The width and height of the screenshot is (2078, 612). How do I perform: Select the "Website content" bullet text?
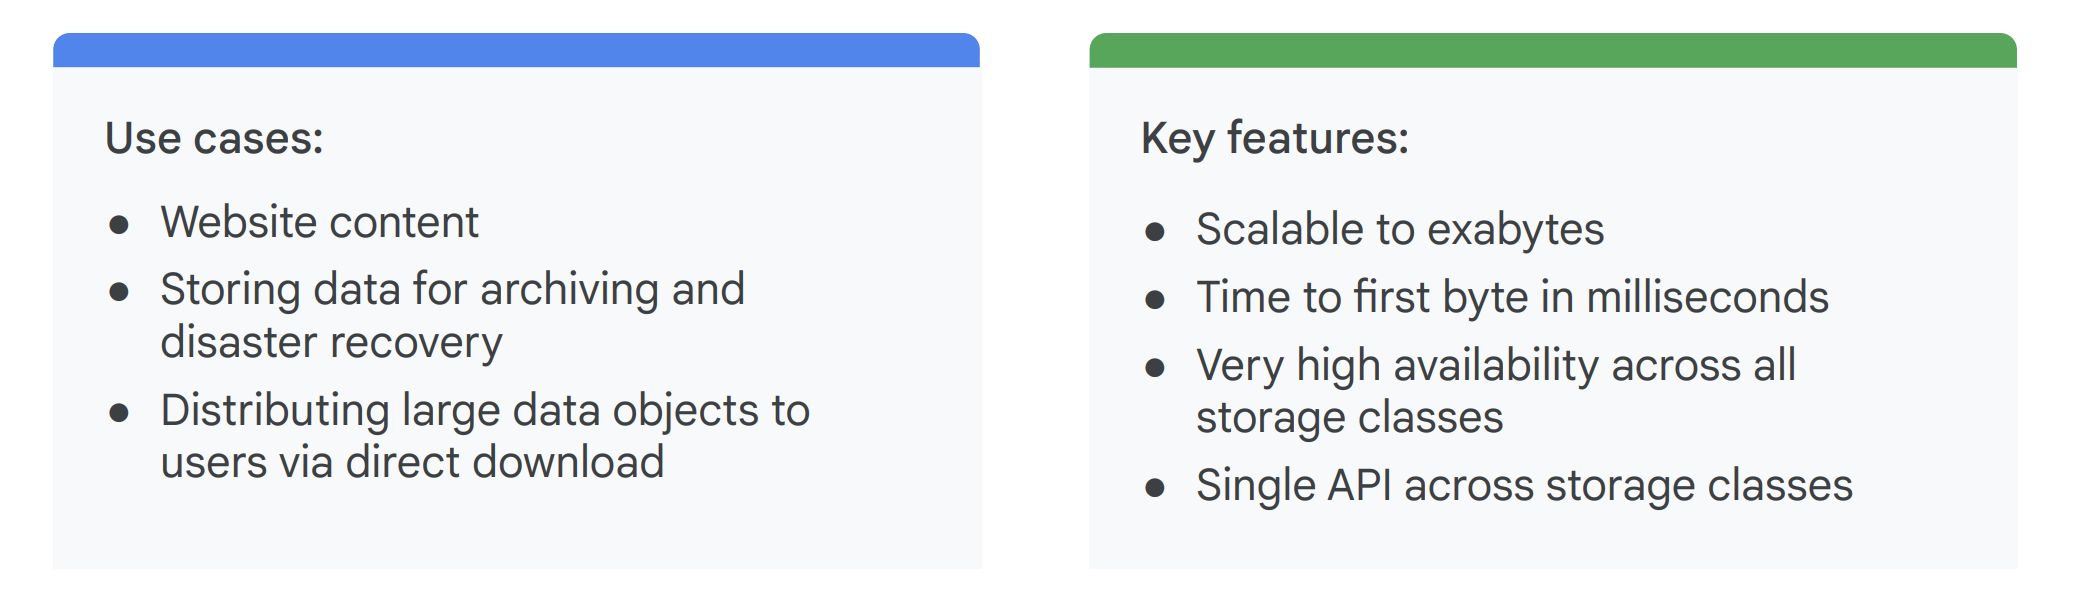pos(319,222)
